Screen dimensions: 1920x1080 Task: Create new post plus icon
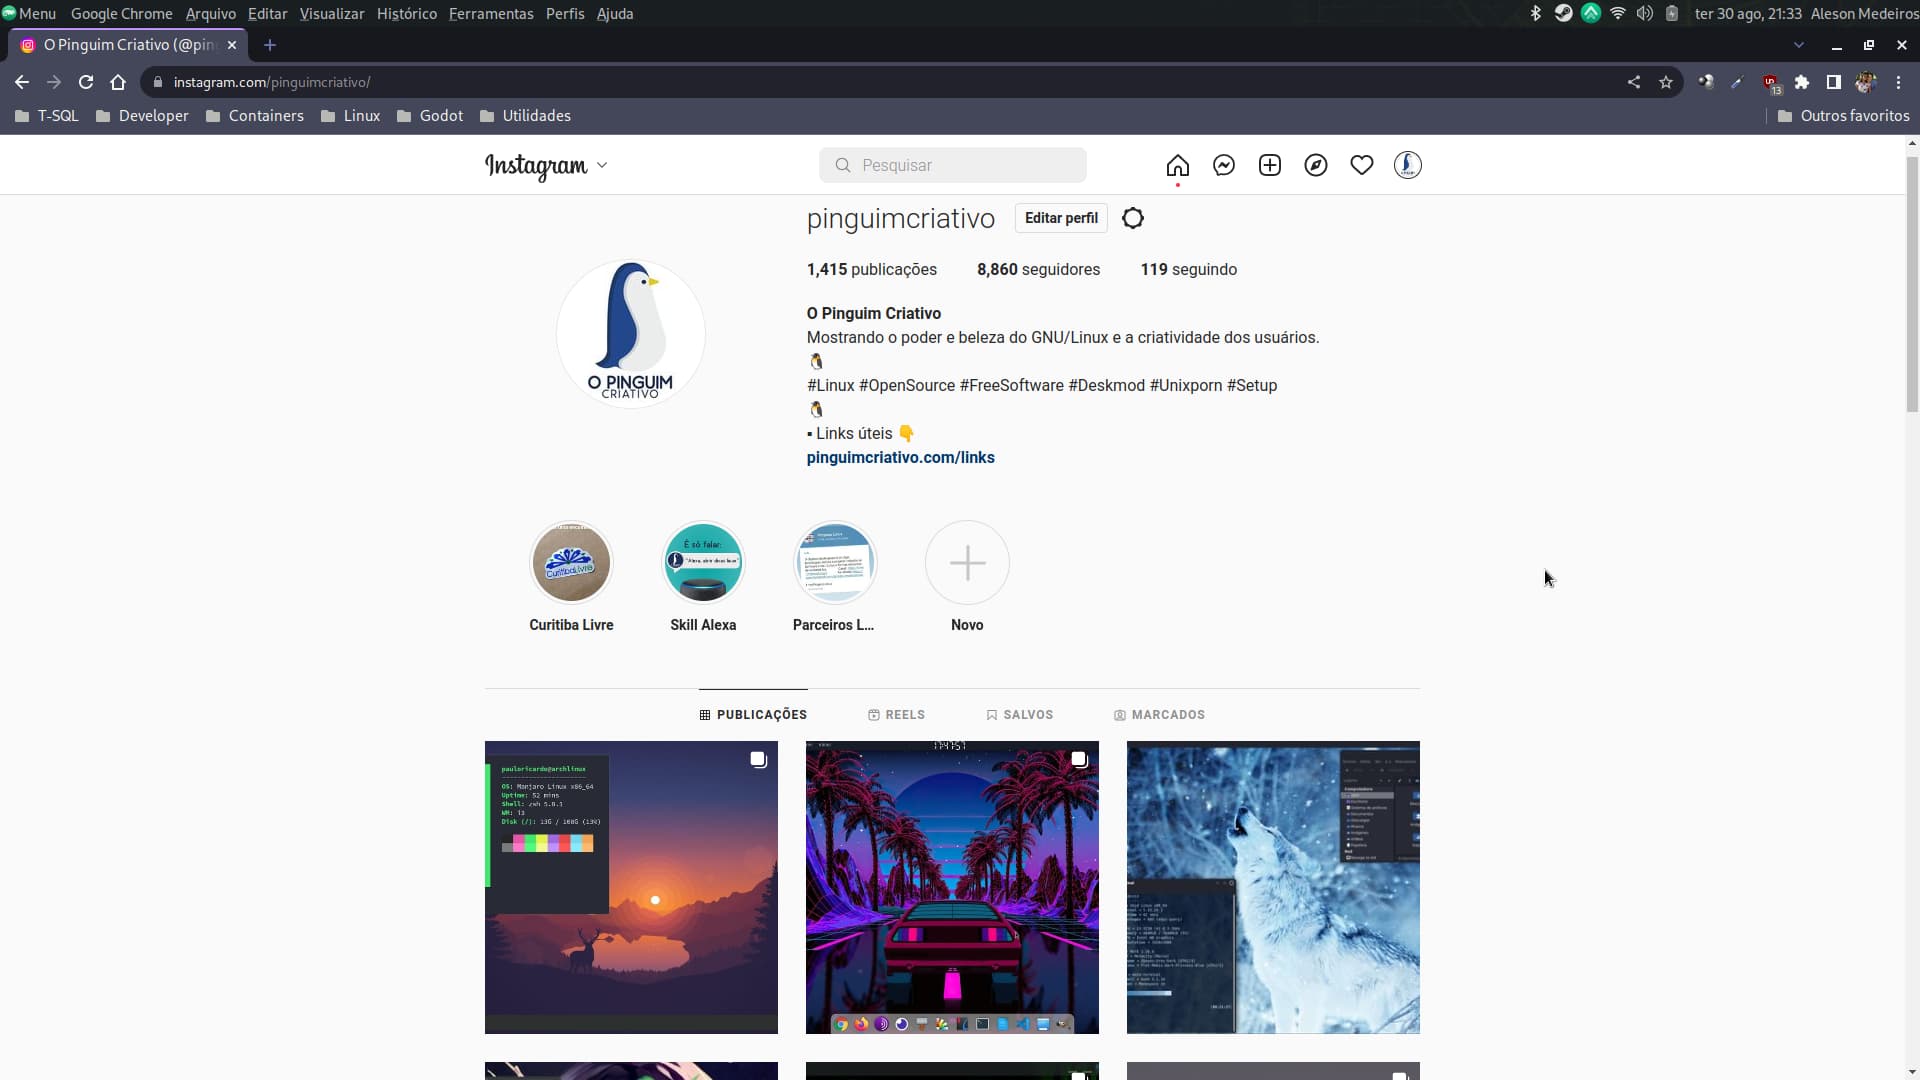pos(1270,165)
